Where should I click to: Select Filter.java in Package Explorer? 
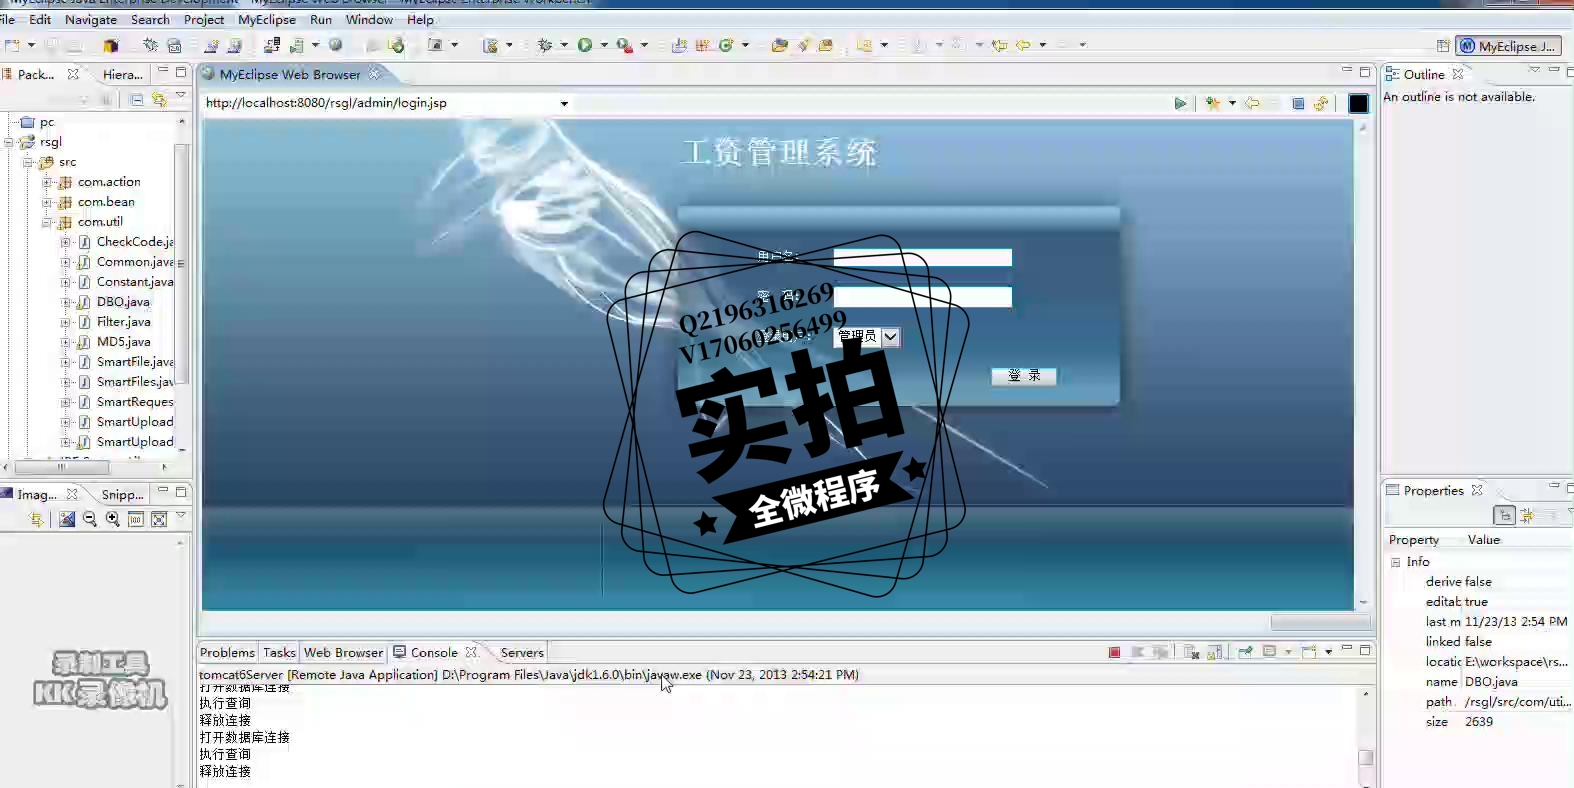123,322
